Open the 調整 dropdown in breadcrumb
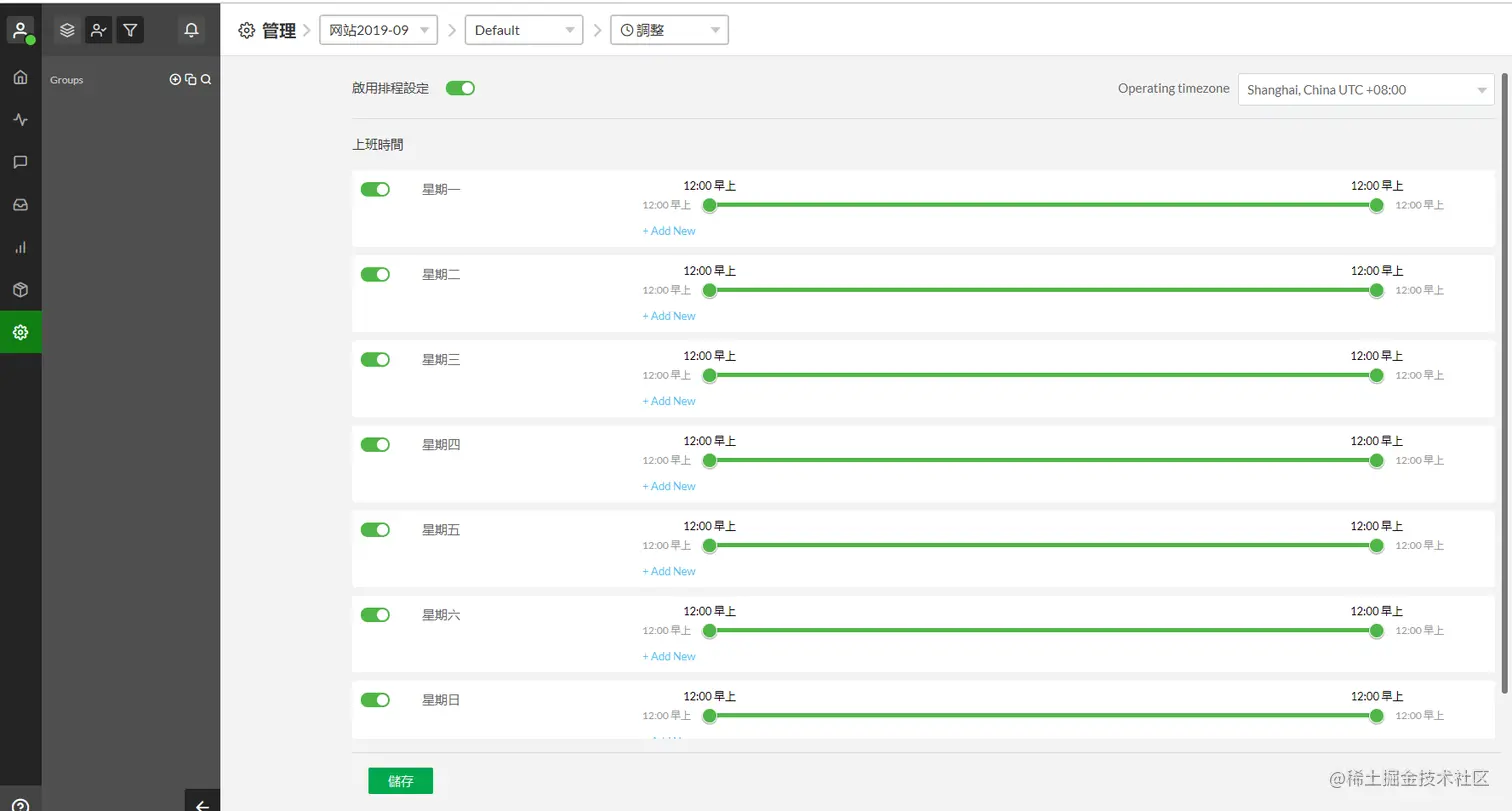This screenshot has width=1512, height=811. pyautogui.click(x=669, y=30)
